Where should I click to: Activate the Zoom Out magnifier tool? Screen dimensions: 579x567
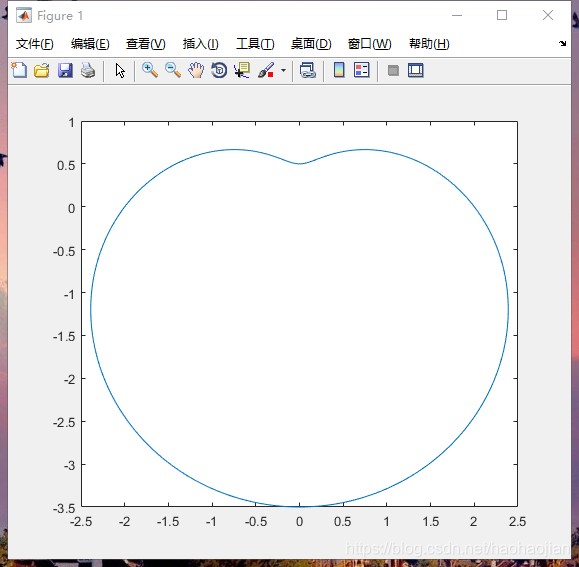pos(173,70)
